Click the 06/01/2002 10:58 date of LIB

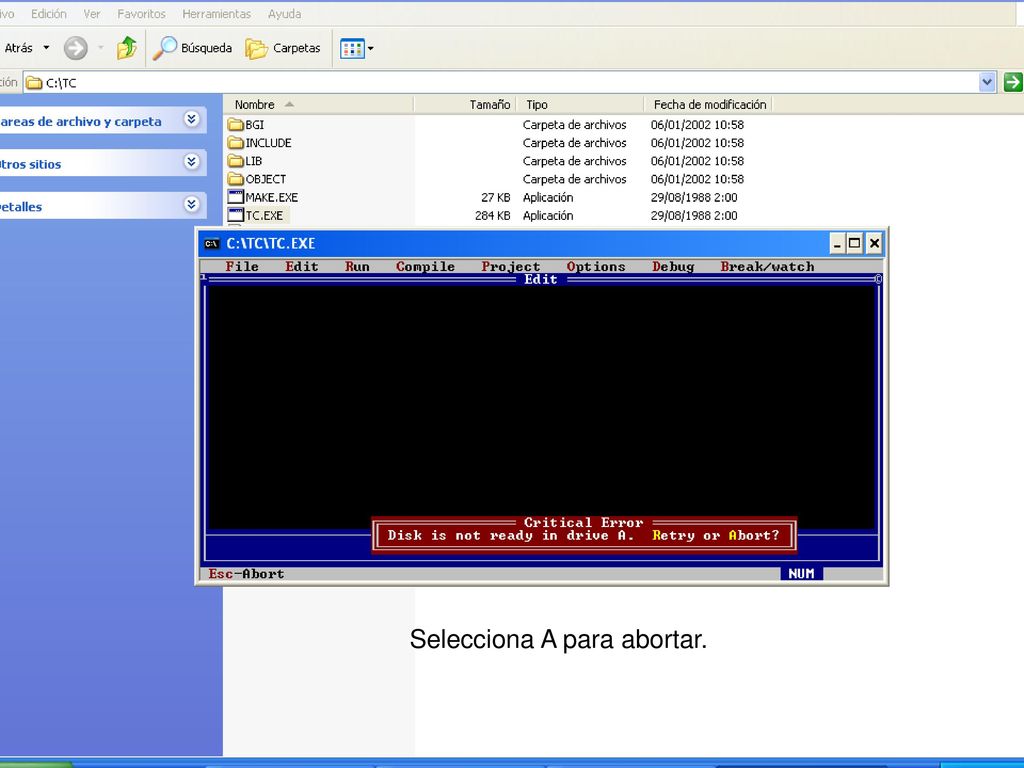click(x=697, y=161)
